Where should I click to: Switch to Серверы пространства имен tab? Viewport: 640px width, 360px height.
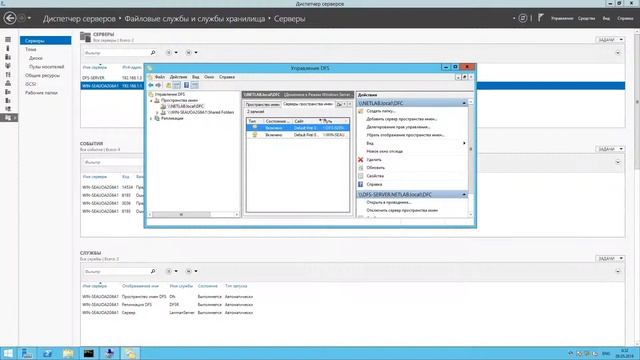[308, 104]
